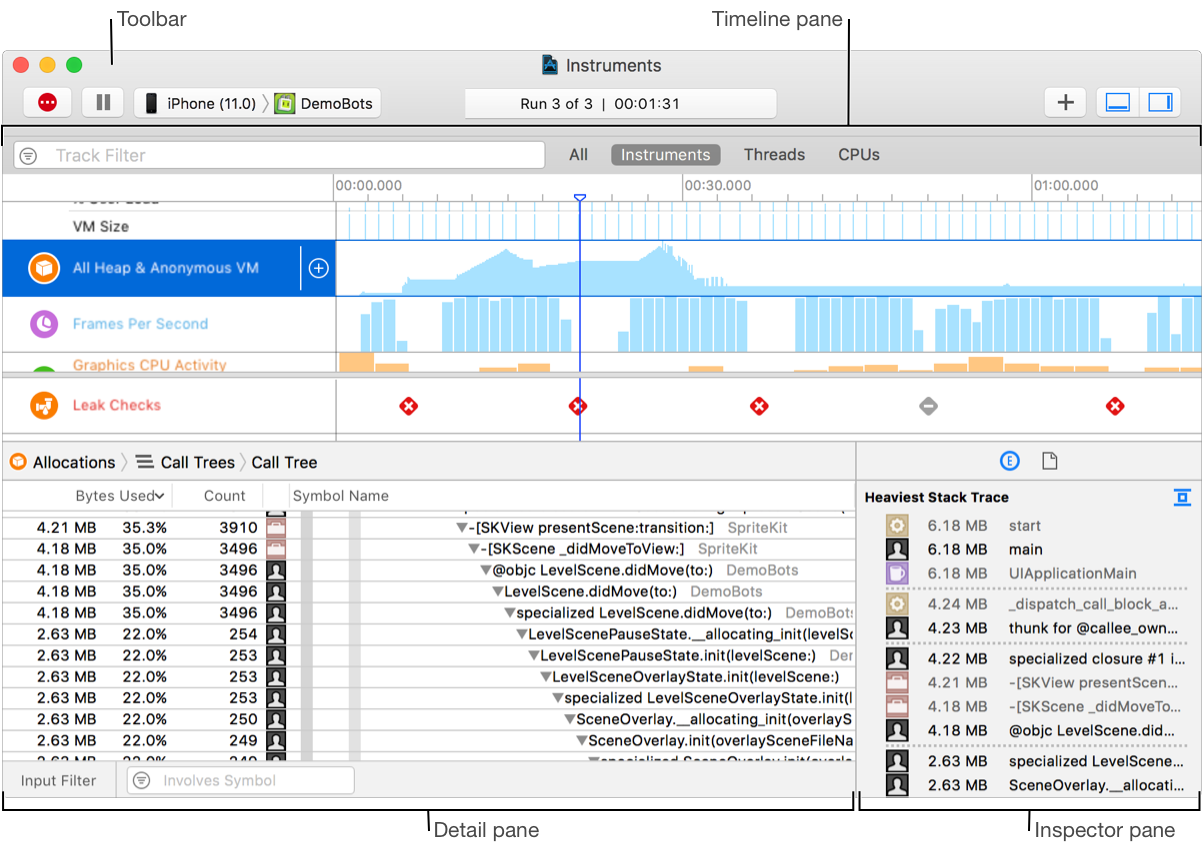The width and height of the screenshot is (1204, 848).
Task: Click the circled plus on All Heap row
Action: 318,267
